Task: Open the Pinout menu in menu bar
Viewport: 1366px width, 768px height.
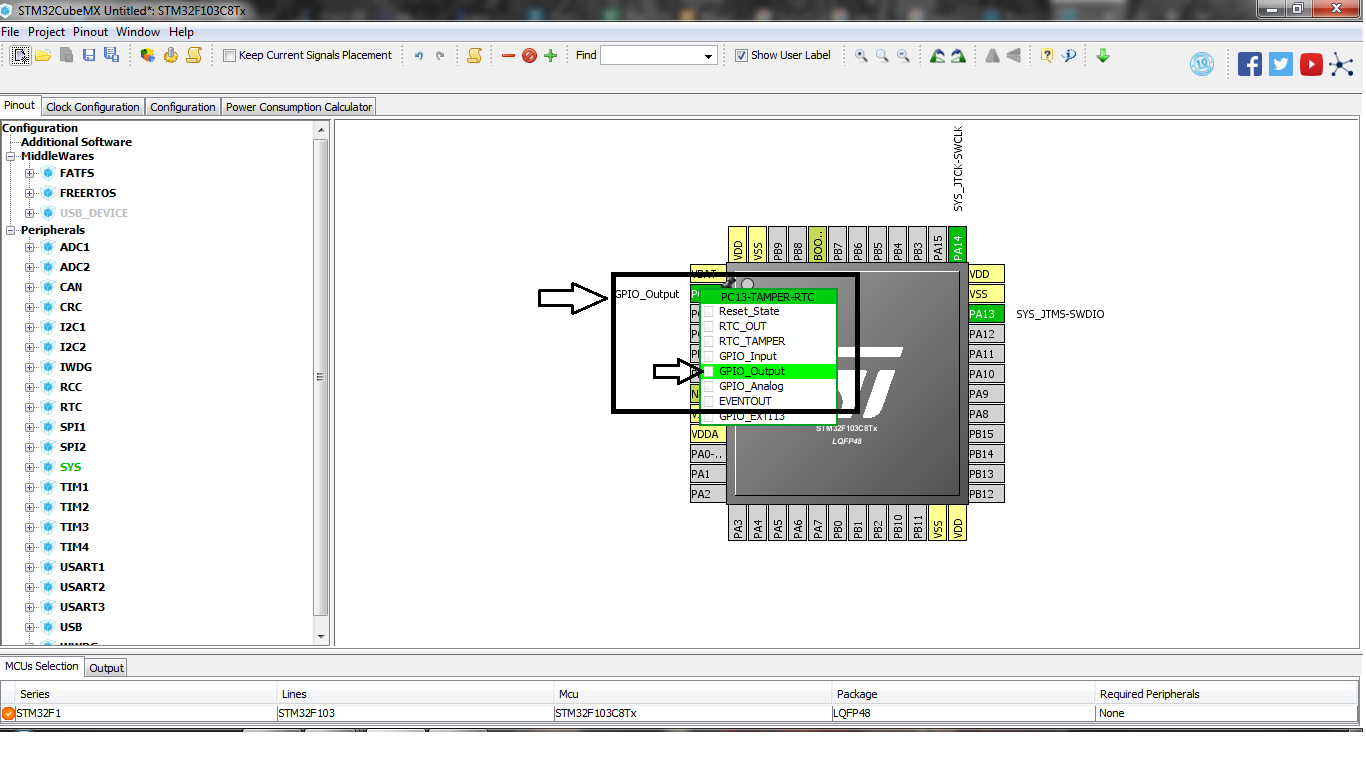Action: (90, 32)
